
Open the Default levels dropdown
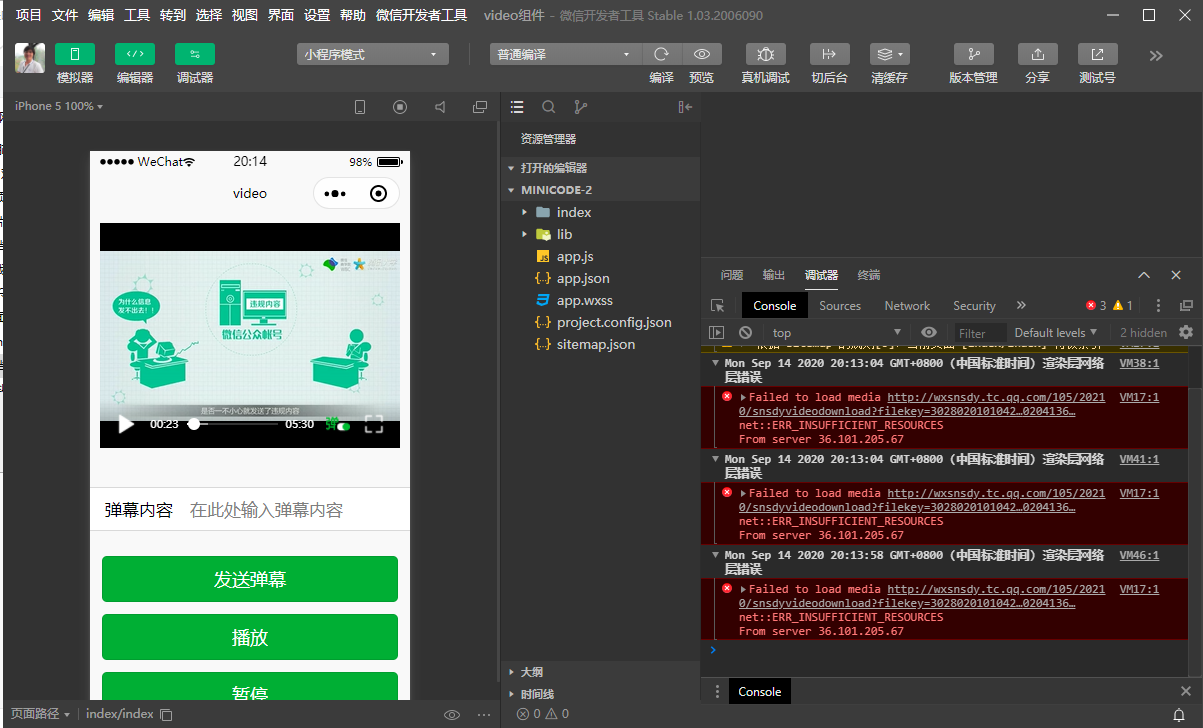(1055, 333)
